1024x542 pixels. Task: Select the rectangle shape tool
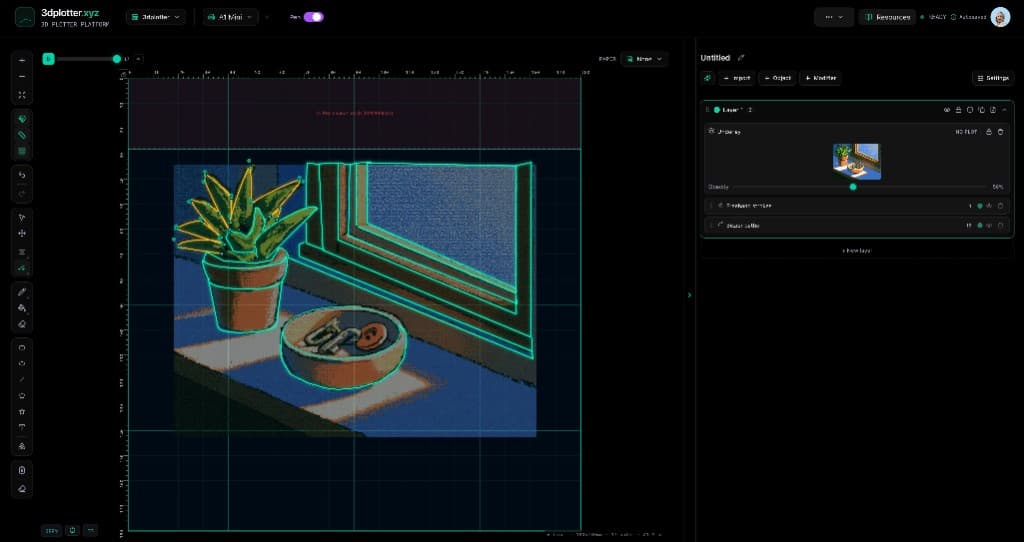pyautogui.click(x=22, y=347)
